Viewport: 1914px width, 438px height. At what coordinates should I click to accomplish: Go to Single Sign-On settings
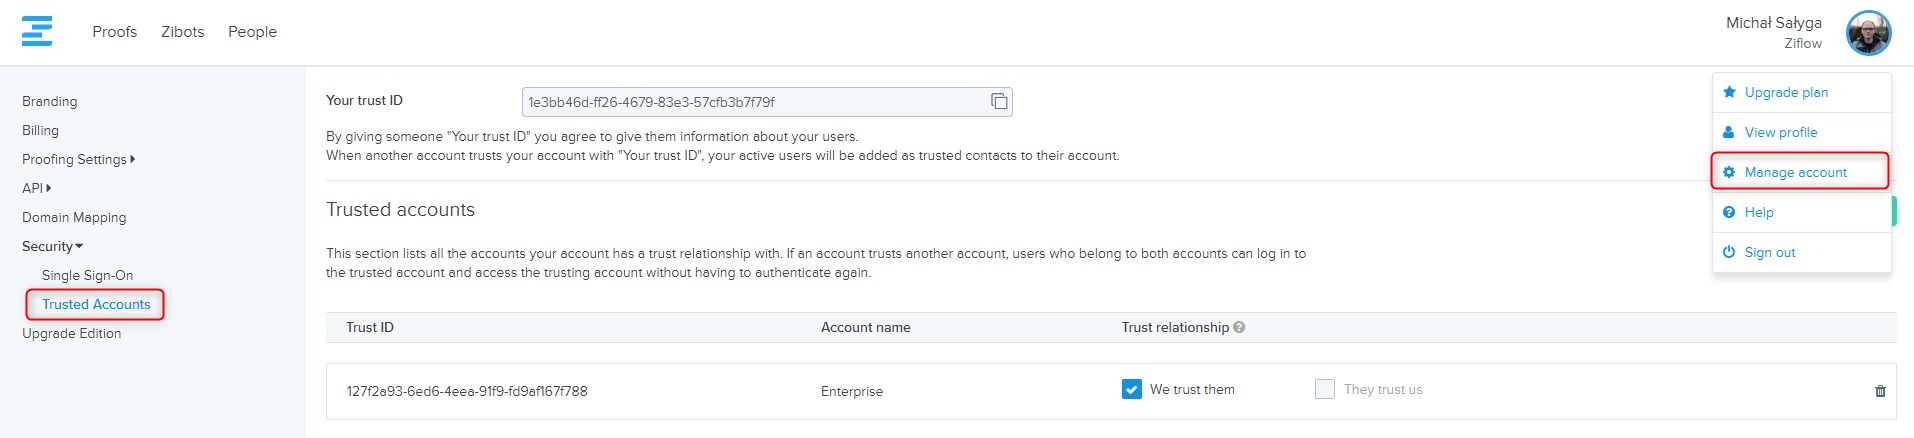(87, 275)
